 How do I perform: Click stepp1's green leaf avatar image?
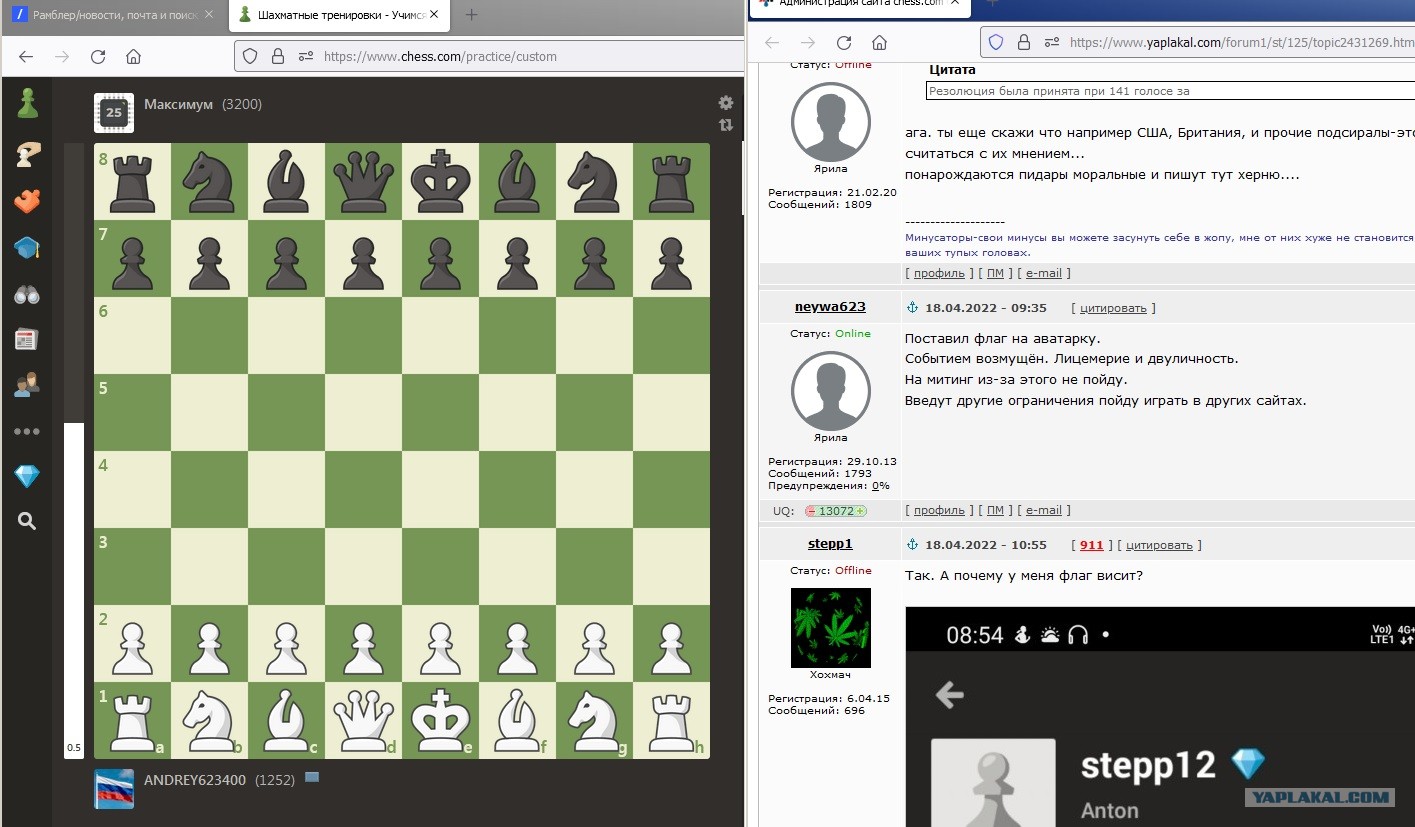(830, 627)
